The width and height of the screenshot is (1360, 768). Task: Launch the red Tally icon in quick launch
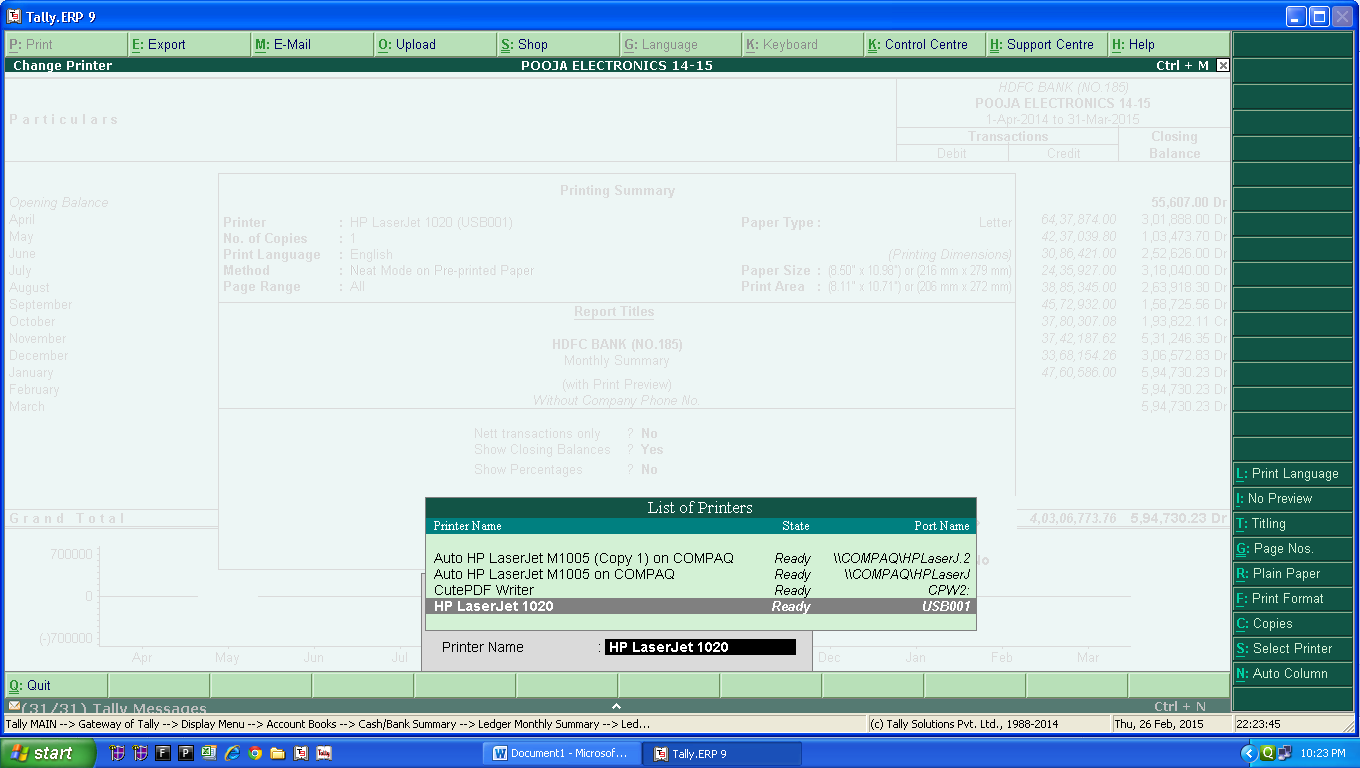coord(324,753)
